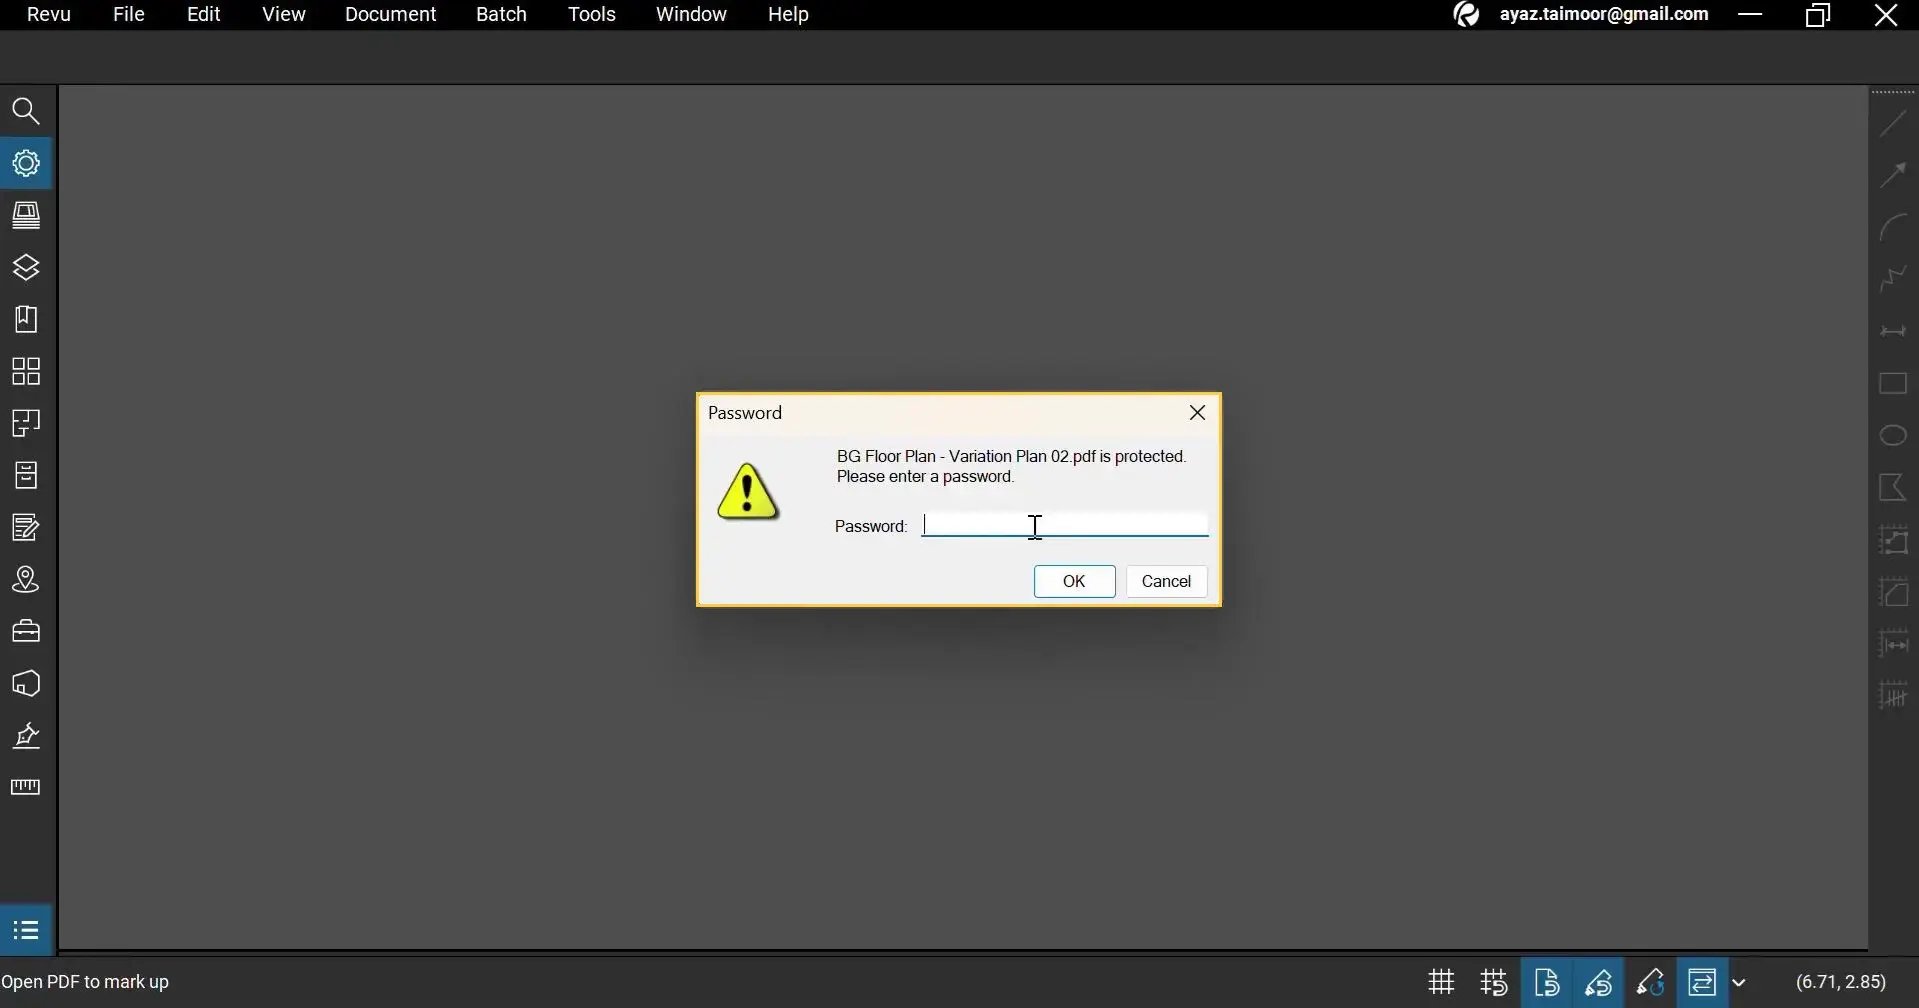
Task: Open the floor-plan Spaces panel icon
Action: click(26, 423)
